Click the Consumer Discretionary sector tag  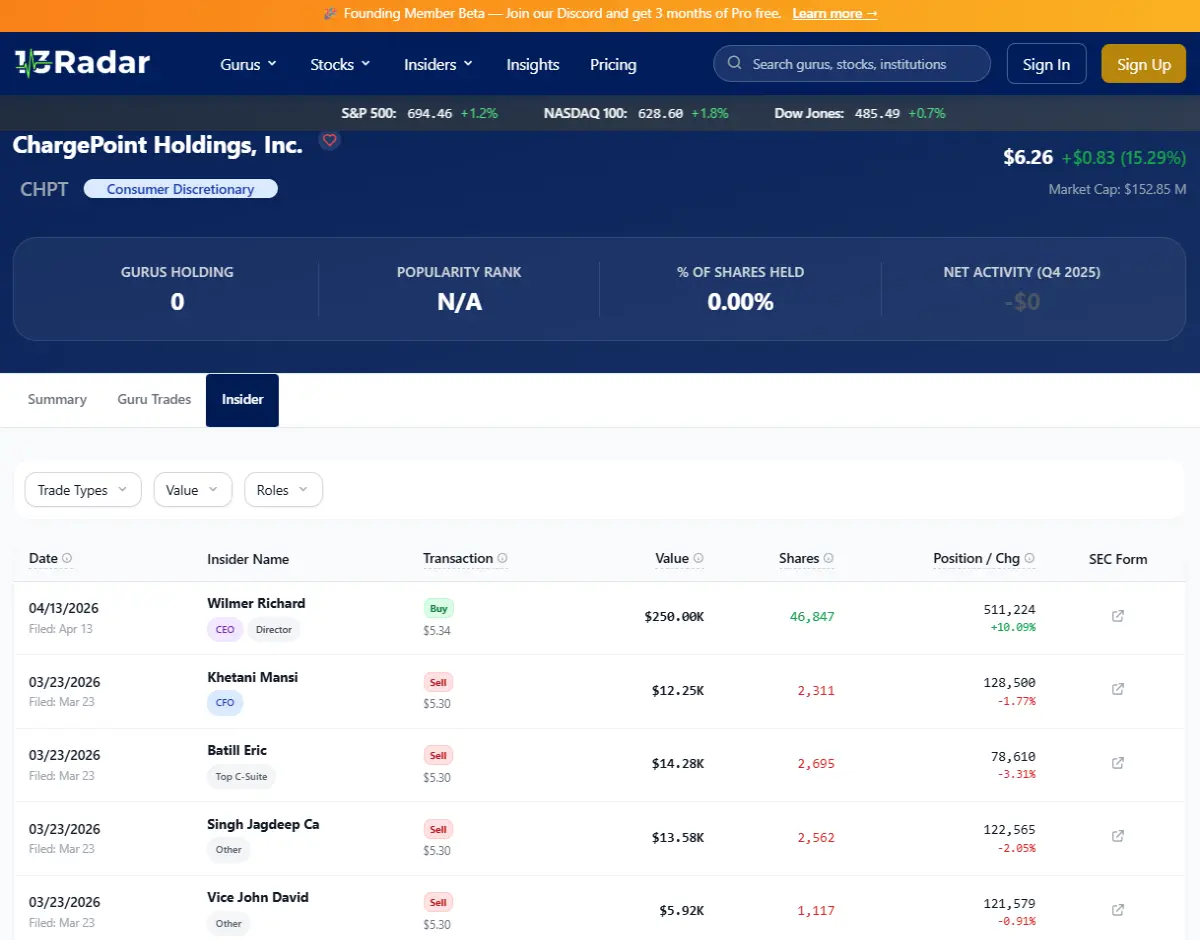(181, 189)
